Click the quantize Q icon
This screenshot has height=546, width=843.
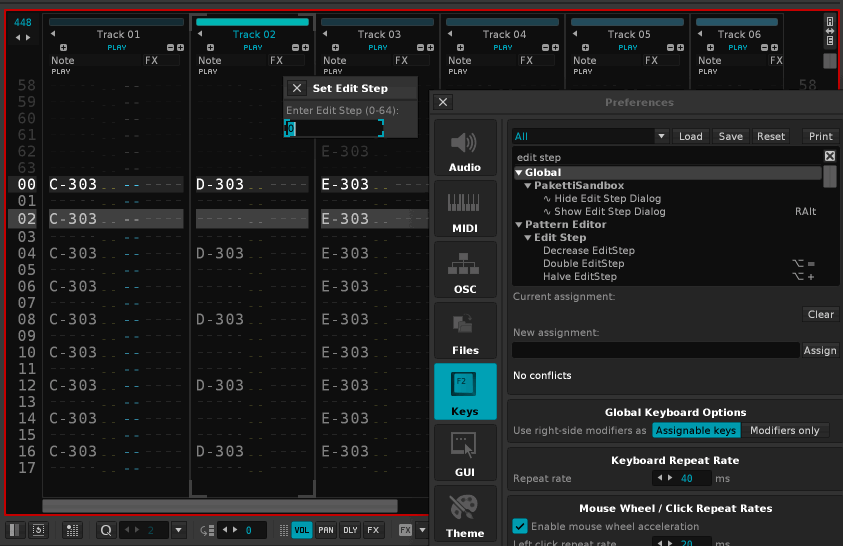click(x=105, y=530)
